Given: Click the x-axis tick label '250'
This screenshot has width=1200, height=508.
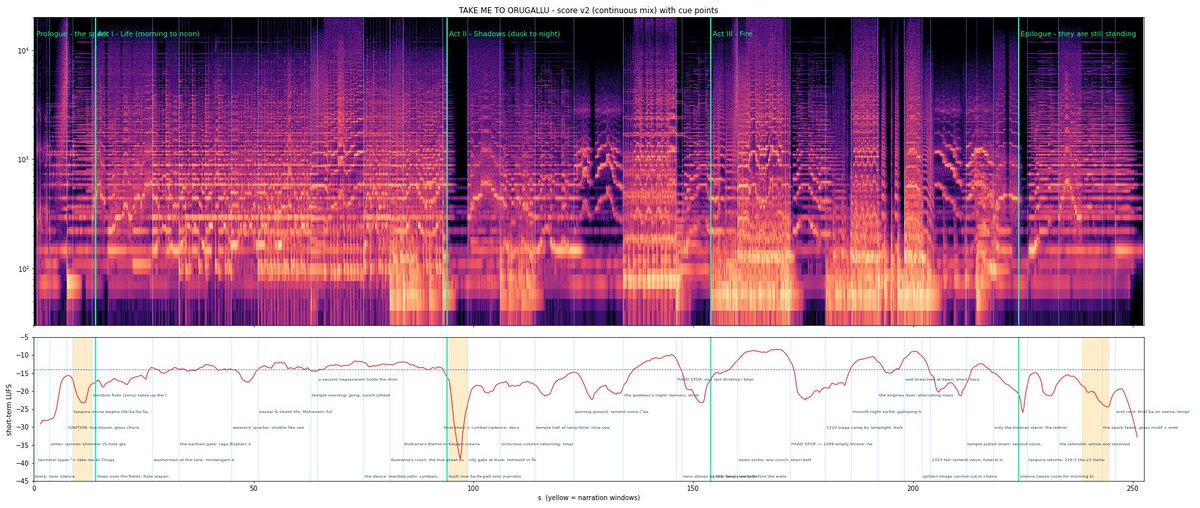Looking at the screenshot, I should point(1132,488).
